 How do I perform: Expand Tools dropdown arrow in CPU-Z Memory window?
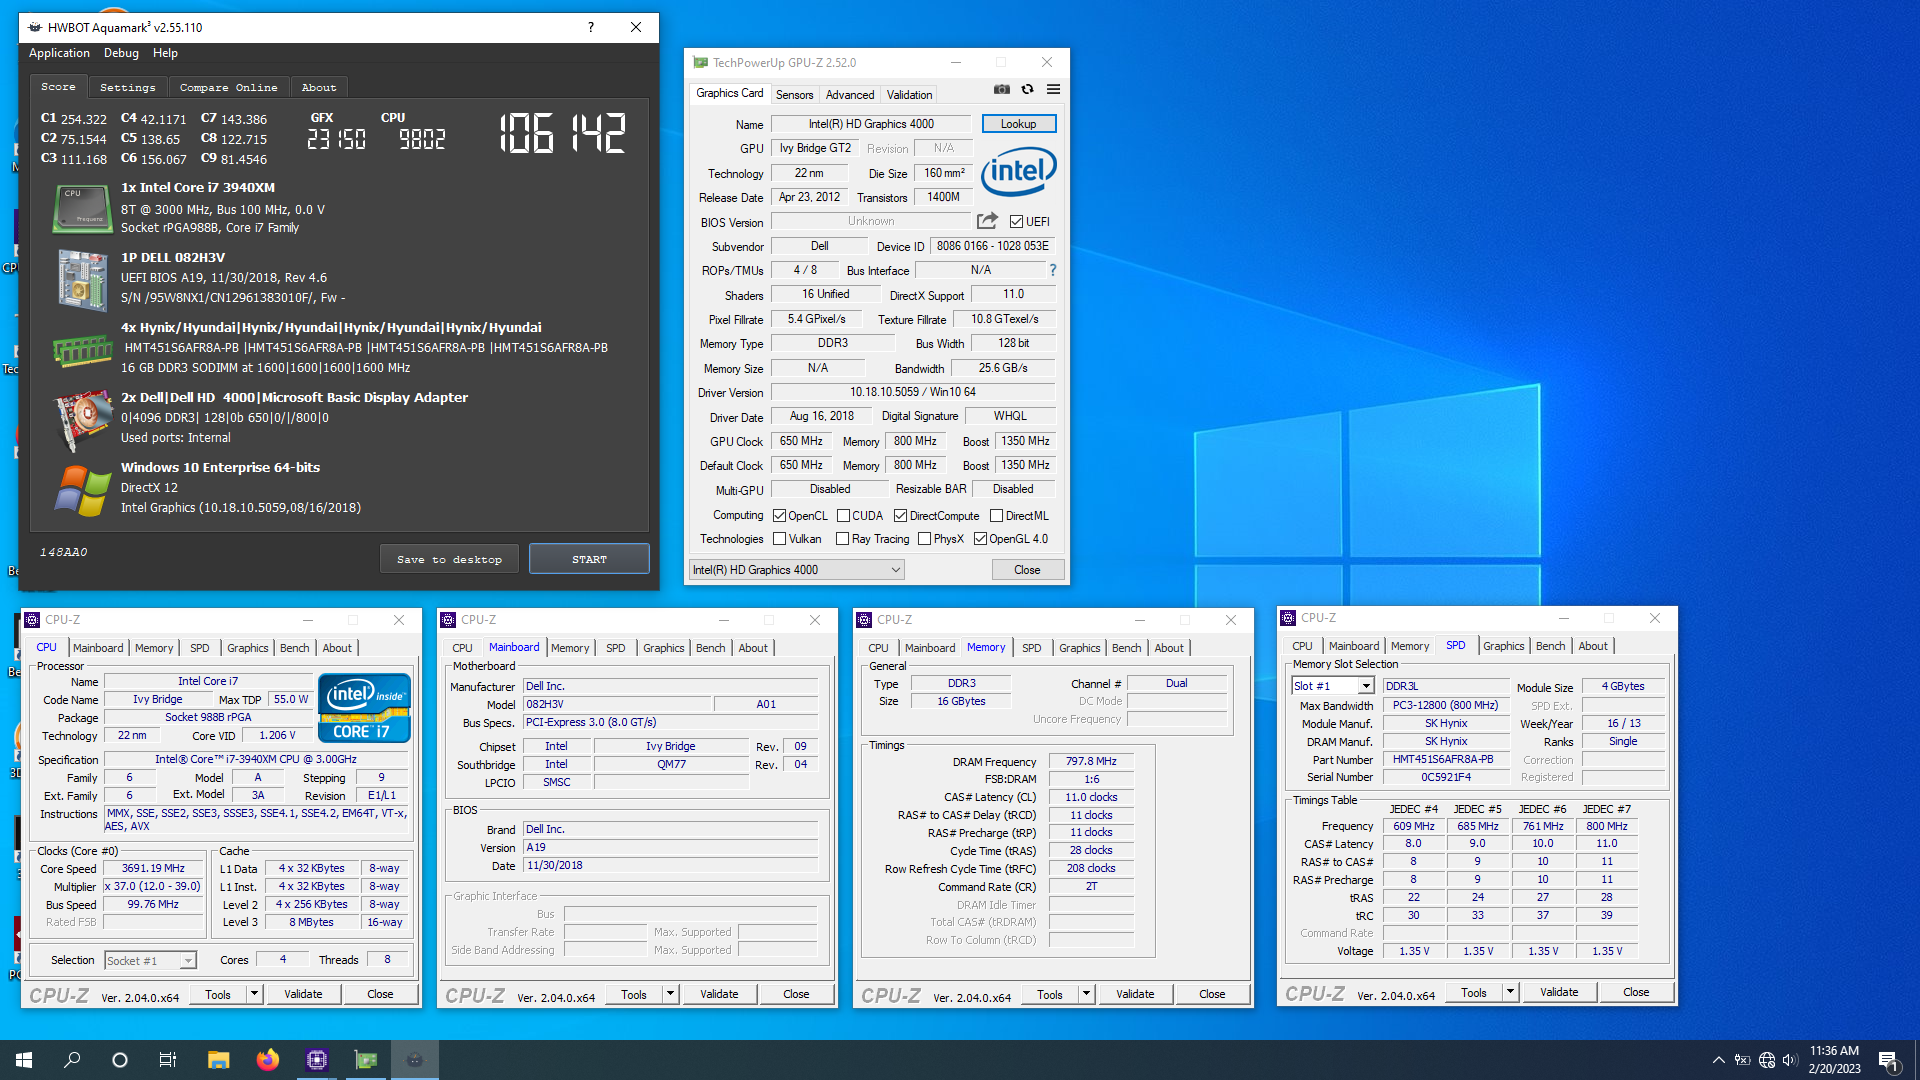pos(1087,994)
